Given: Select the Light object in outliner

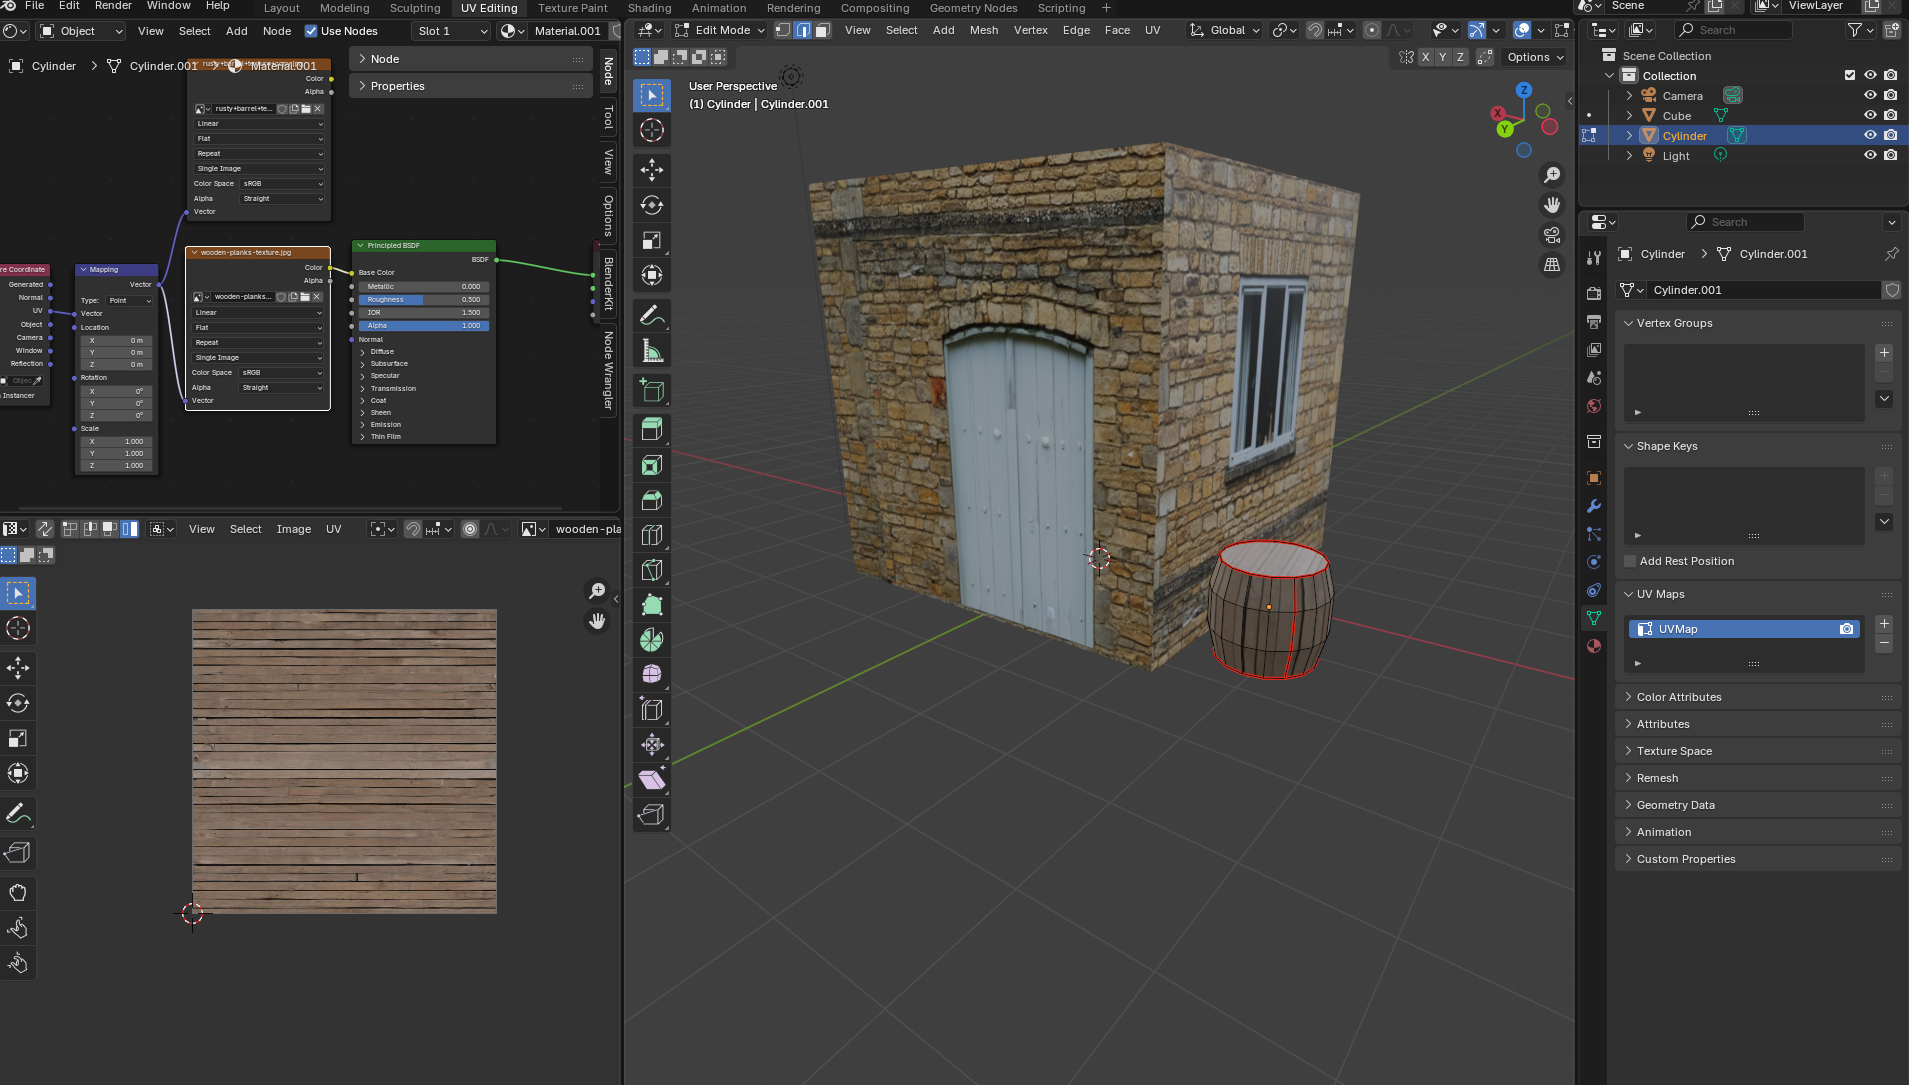Looking at the screenshot, I should click(x=1676, y=156).
